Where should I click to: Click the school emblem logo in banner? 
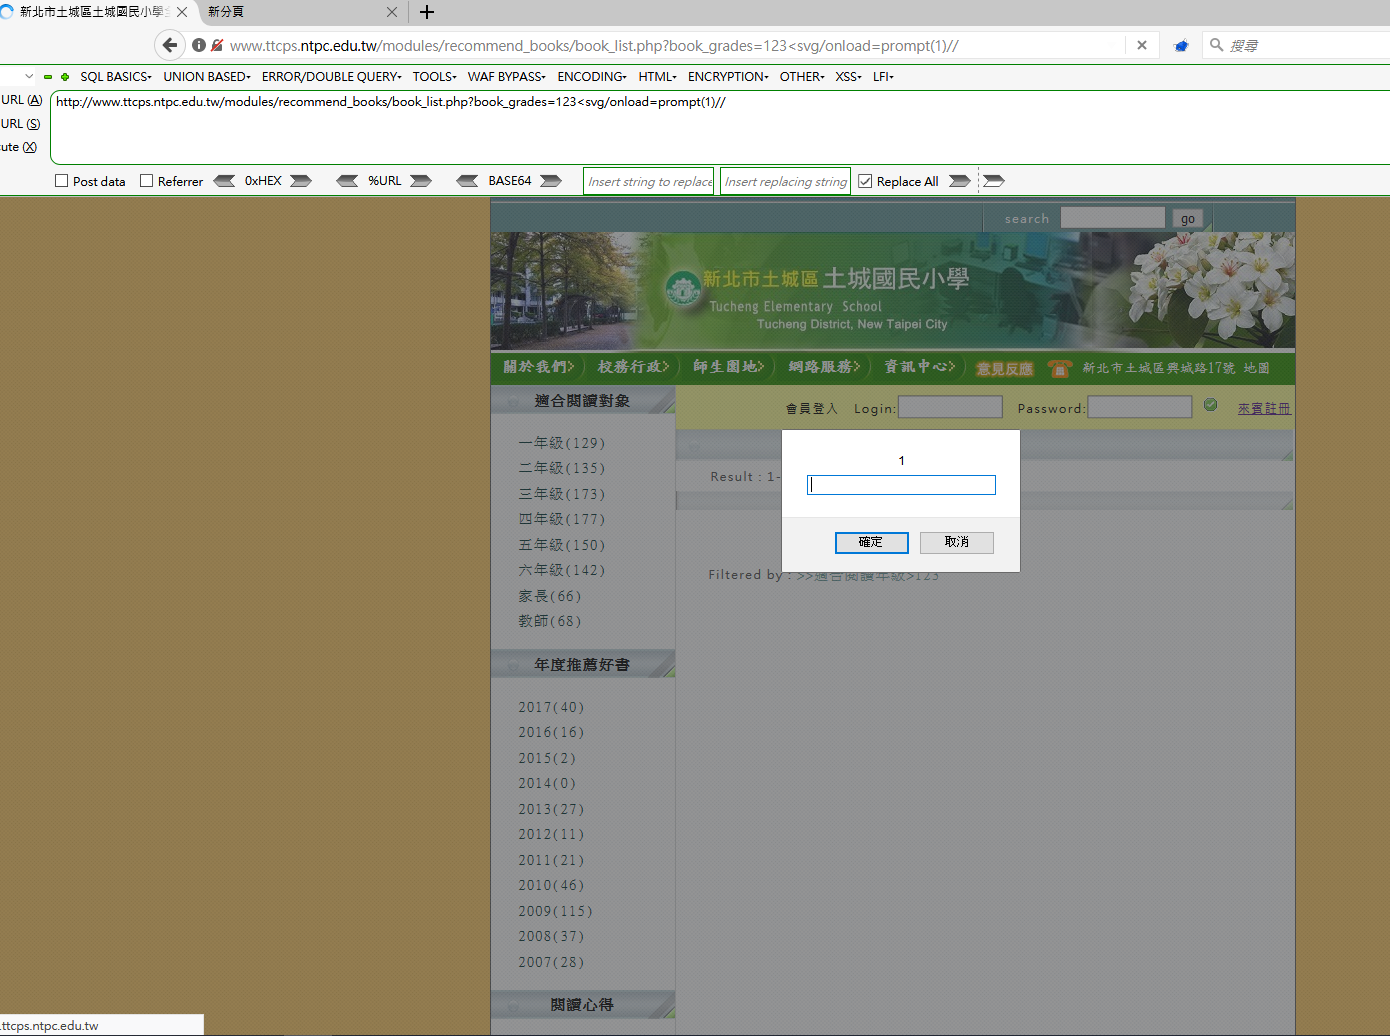(683, 291)
